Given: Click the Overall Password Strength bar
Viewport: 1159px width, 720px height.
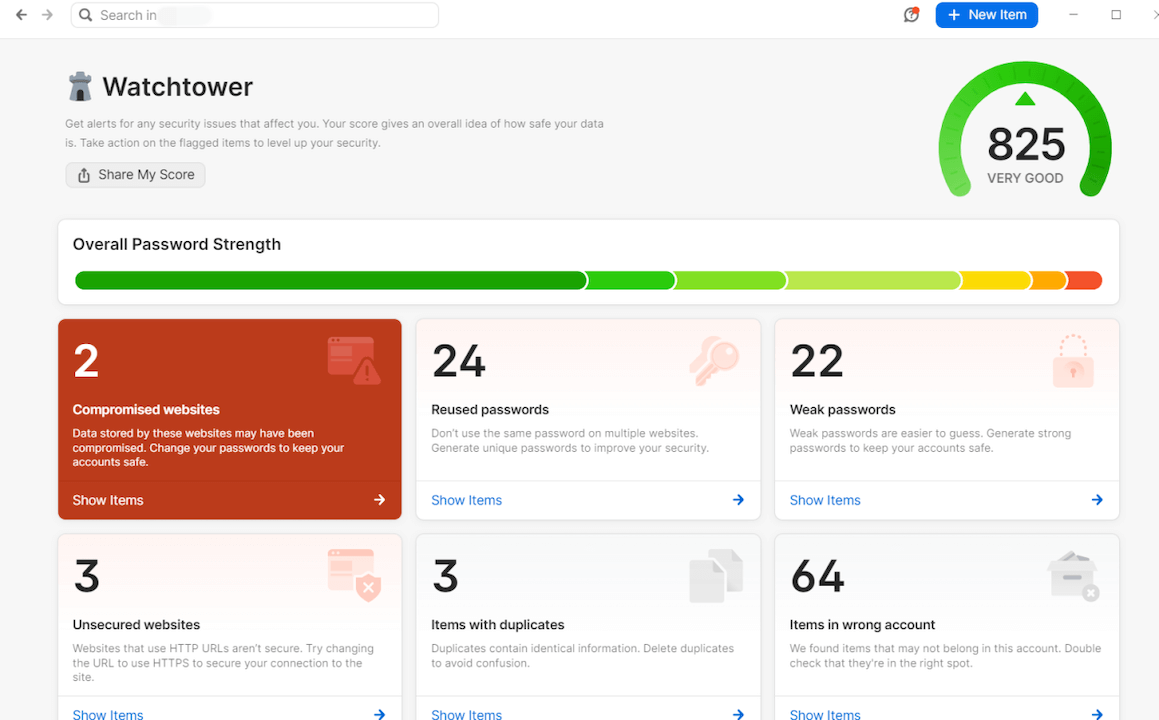Looking at the screenshot, I should (x=588, y=280).
